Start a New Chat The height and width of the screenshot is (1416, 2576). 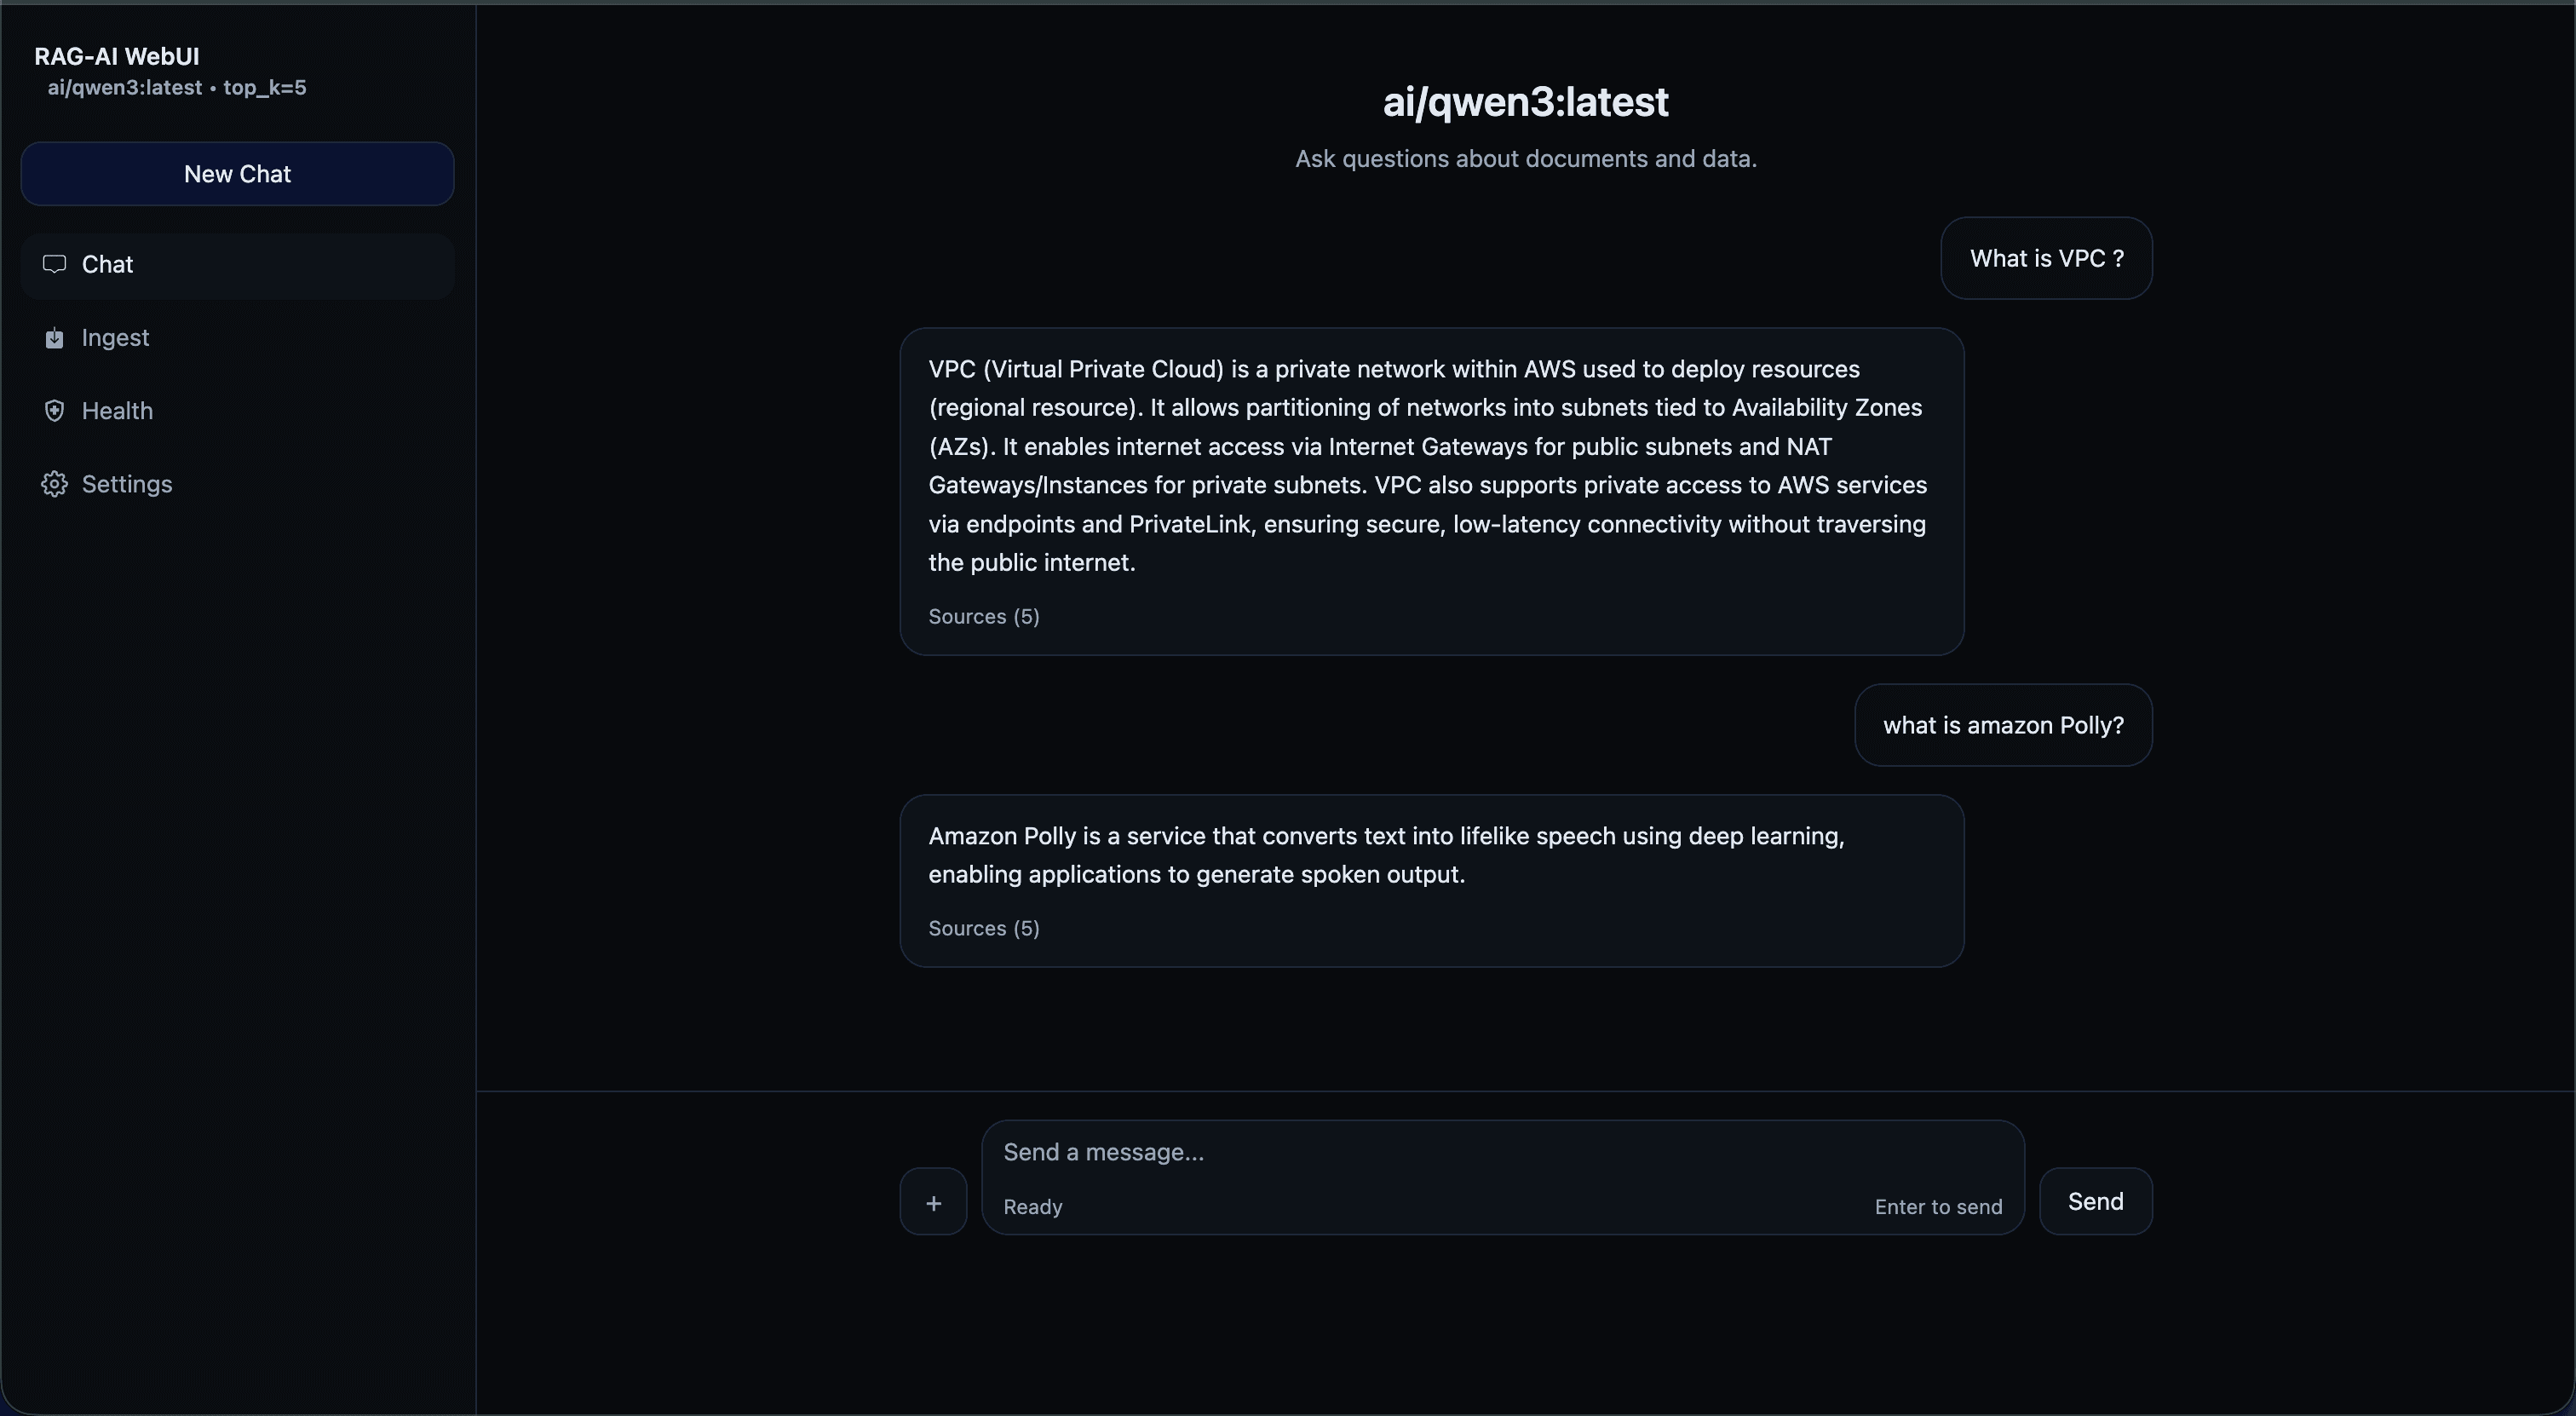pos(237,174)
